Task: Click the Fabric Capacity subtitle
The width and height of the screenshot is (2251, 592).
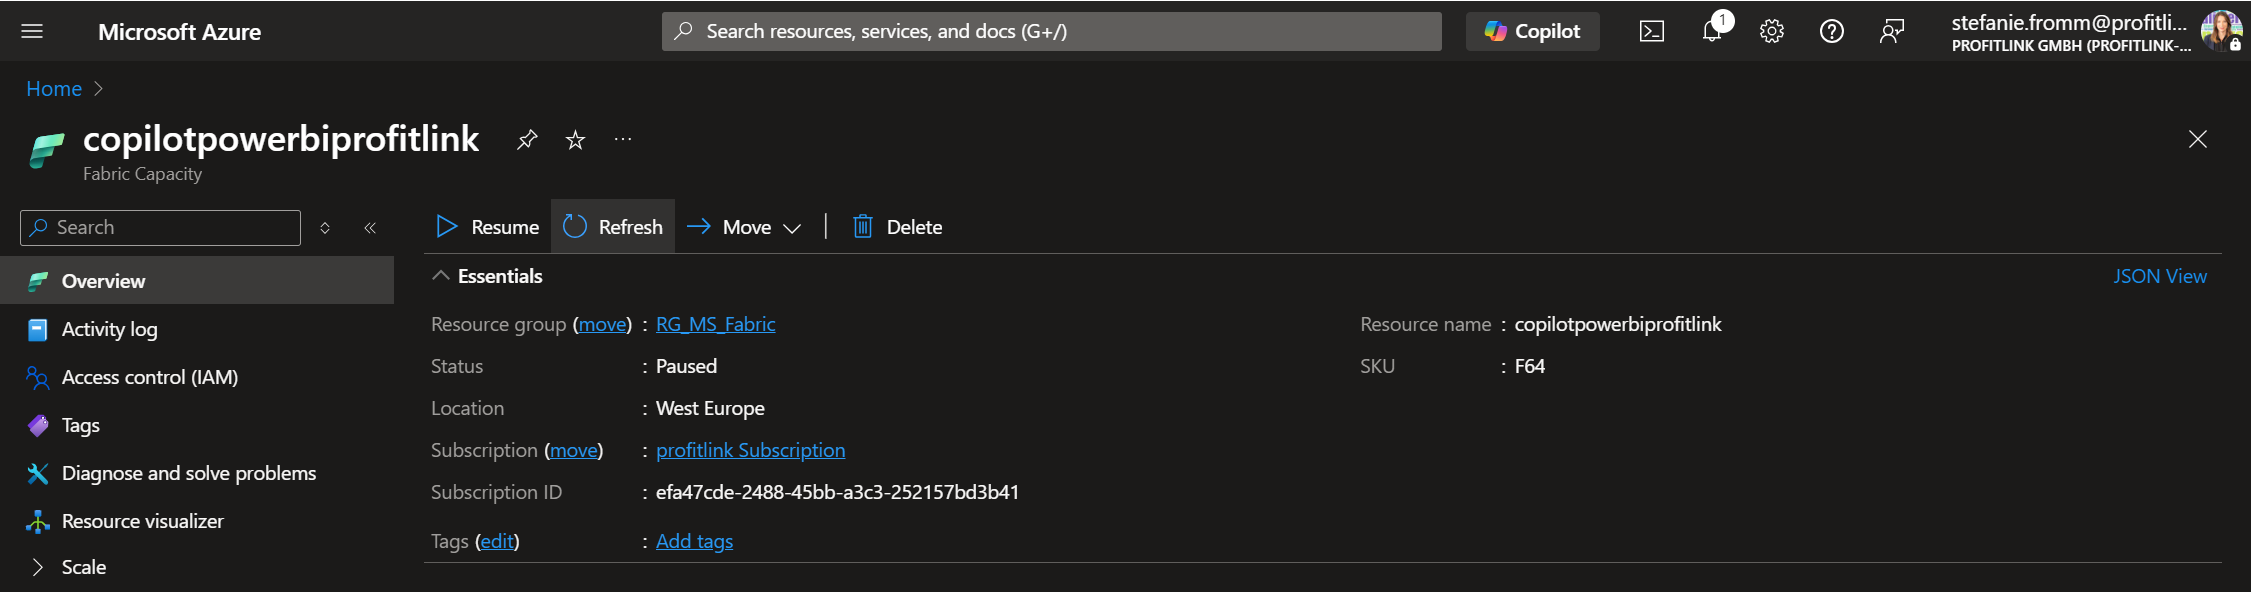Action: 142,174
